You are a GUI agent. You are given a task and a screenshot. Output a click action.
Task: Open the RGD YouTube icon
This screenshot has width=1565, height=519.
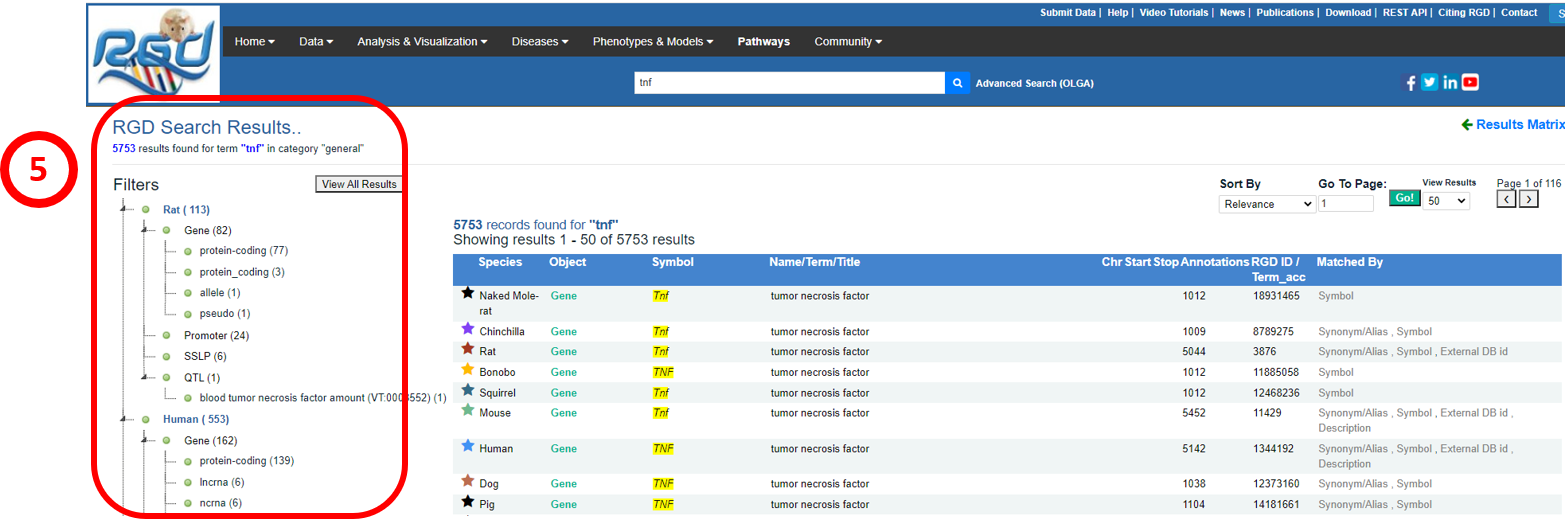click(x=1470, y=83)
